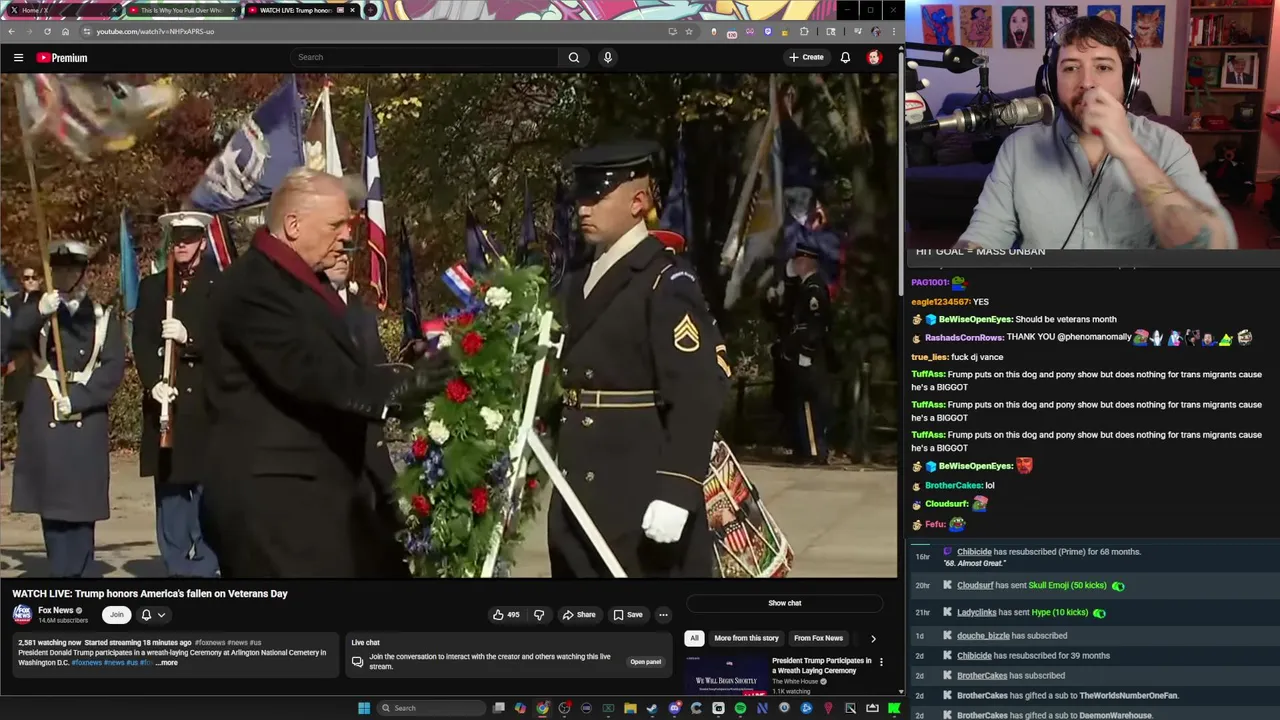The image size is (1280, 720).
Task: Open Spotify from the taskbar
Action: coord(740,708)
